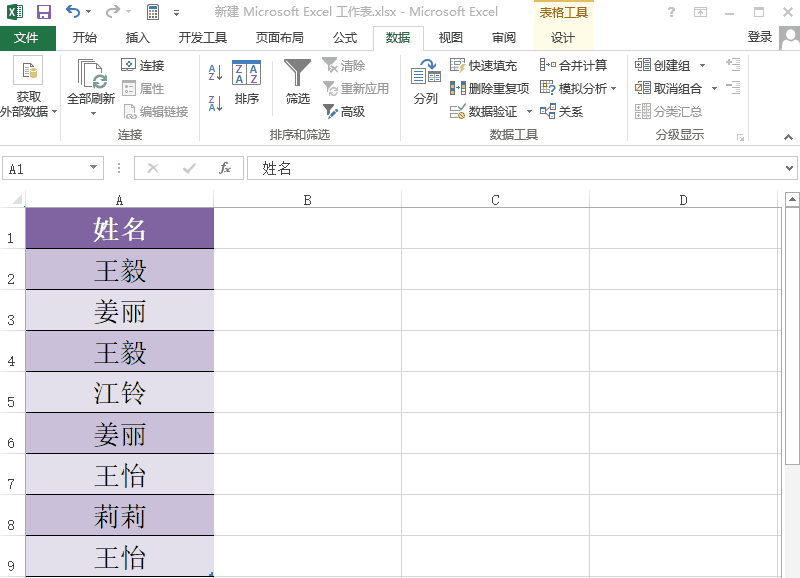The image size is (800, 578).
Task: Open ribbon display options button
Action: 701,12
